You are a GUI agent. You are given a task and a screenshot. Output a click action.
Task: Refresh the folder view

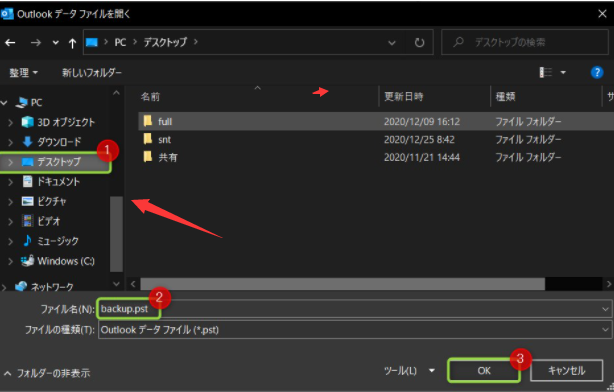[x=419, y=42]
